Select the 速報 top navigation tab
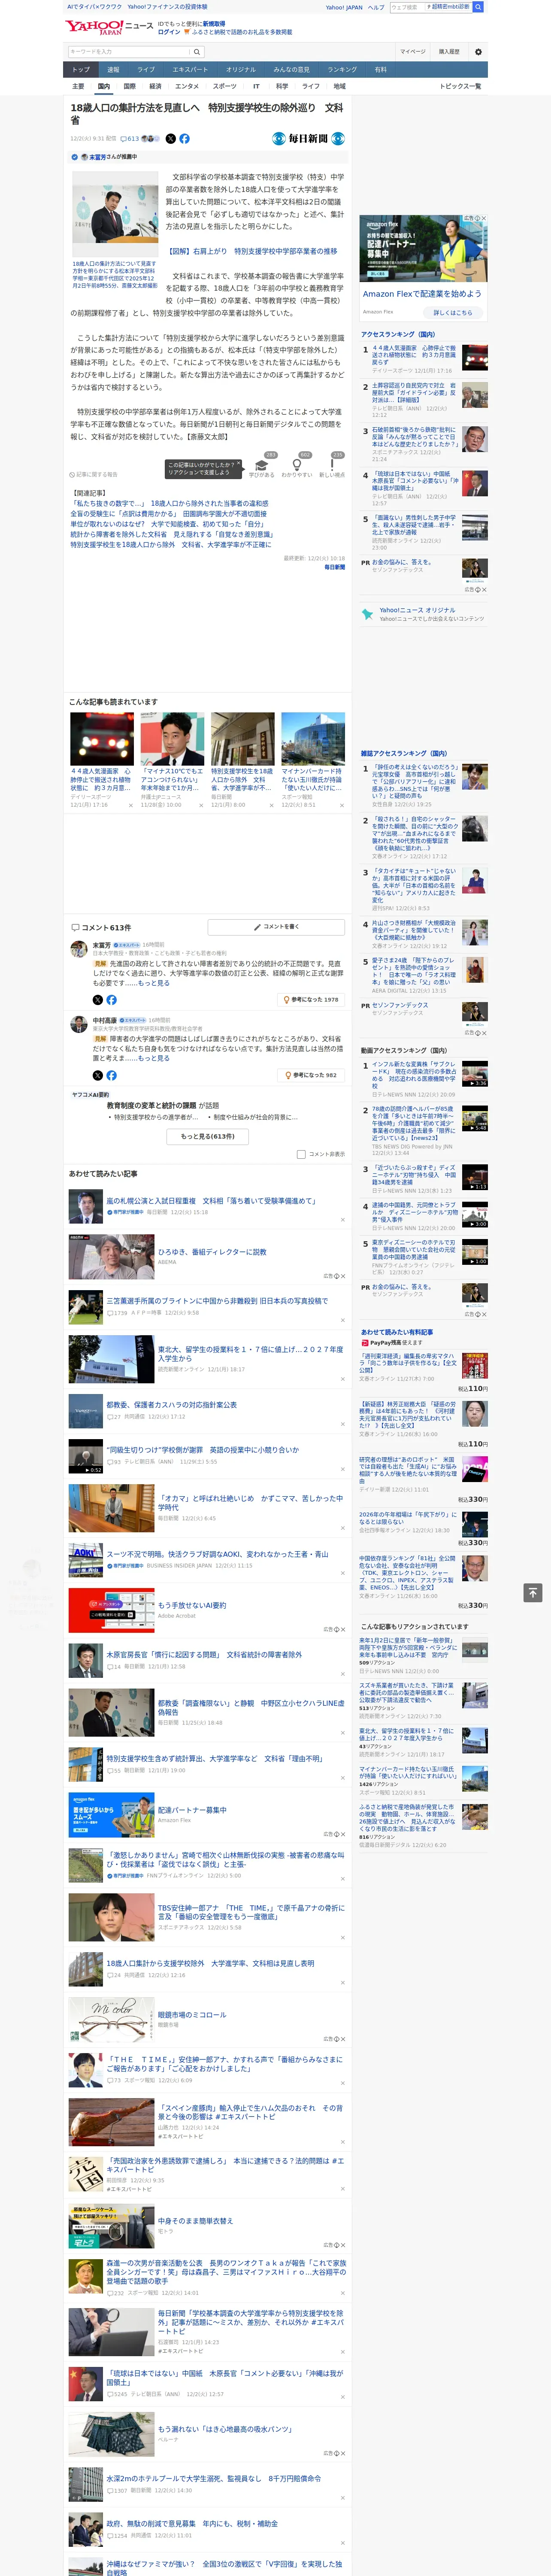This screenshot has width=551, height=2576. tap(113, 69)
